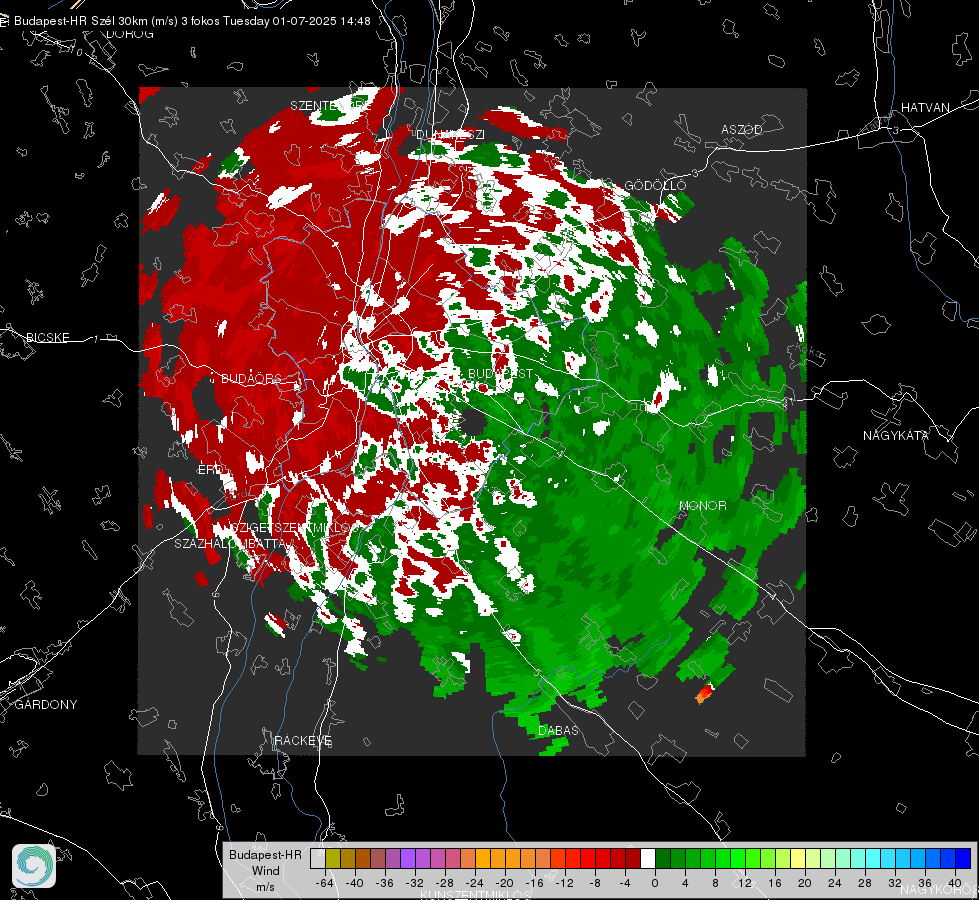Click the yellow swatch above 20
The height and width of the screenshot is (900, 979).
point(798,859)
